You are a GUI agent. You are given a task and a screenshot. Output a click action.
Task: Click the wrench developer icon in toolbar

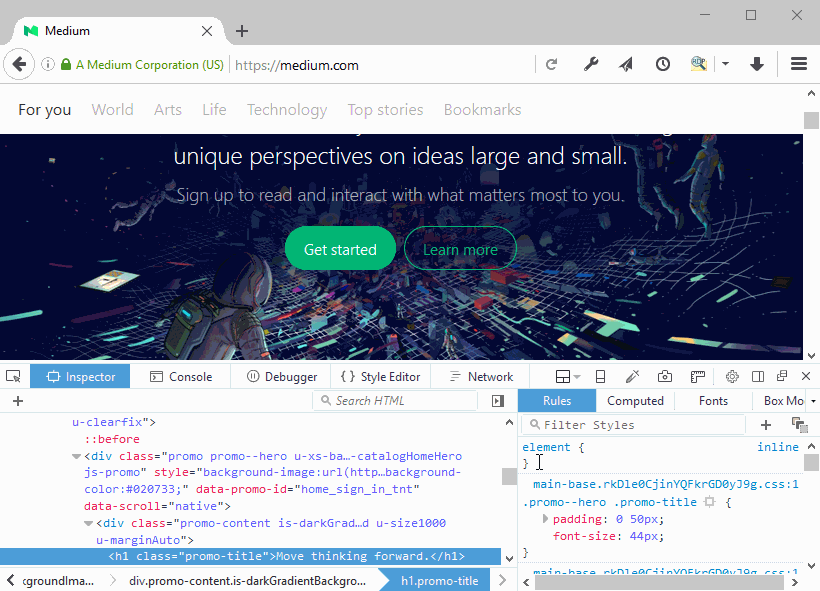coord(591,65)
